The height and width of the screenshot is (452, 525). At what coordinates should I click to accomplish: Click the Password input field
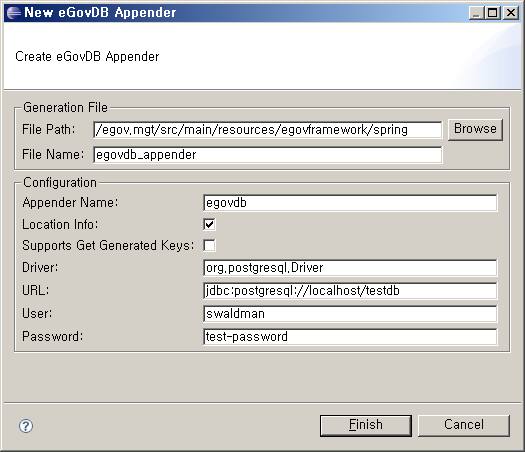[350, 336]
